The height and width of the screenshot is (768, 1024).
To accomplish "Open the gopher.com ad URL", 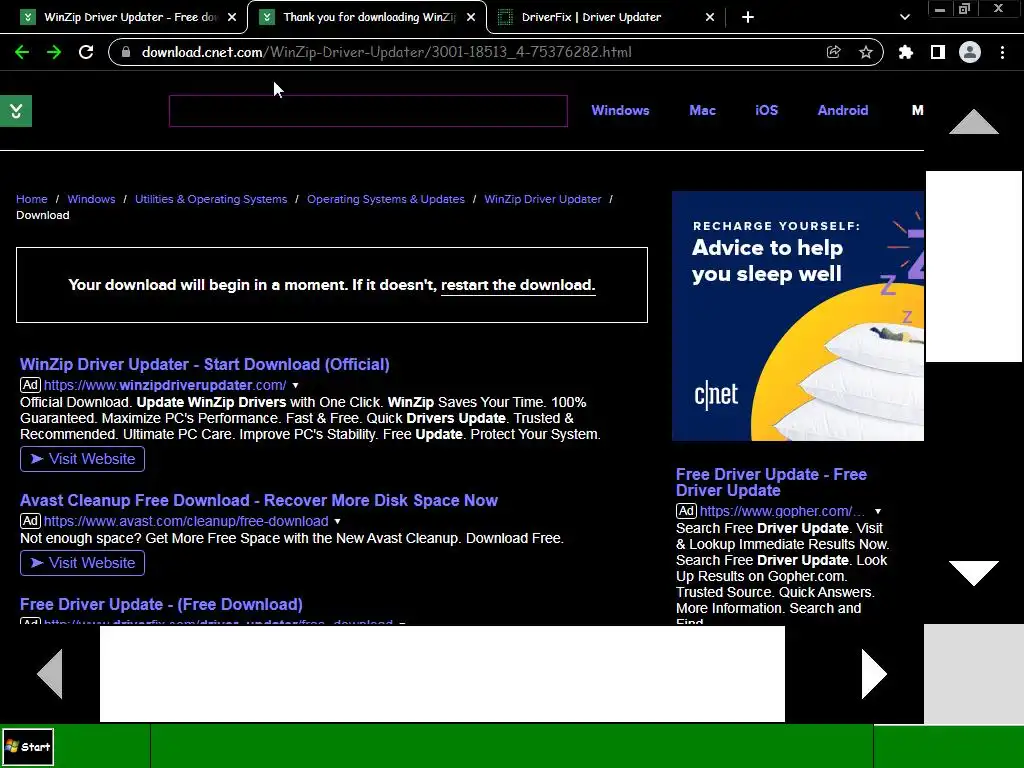I will point(782,511).
